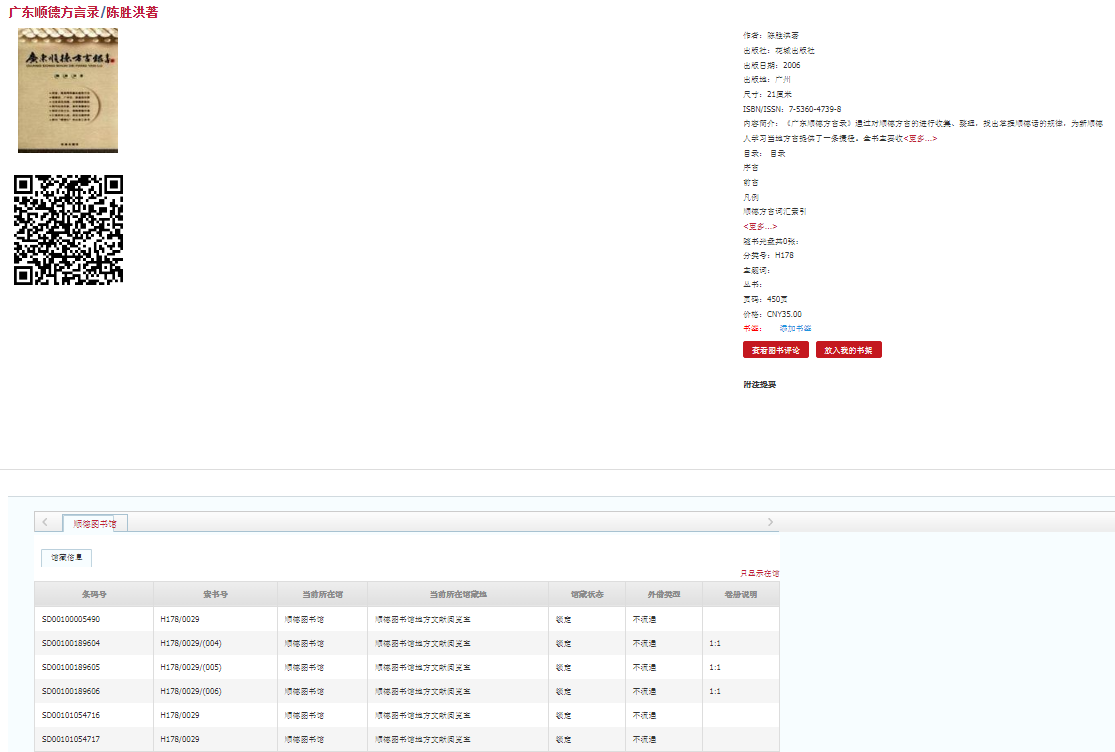Click the right arrow of library tab strip

tap(770, 522)
